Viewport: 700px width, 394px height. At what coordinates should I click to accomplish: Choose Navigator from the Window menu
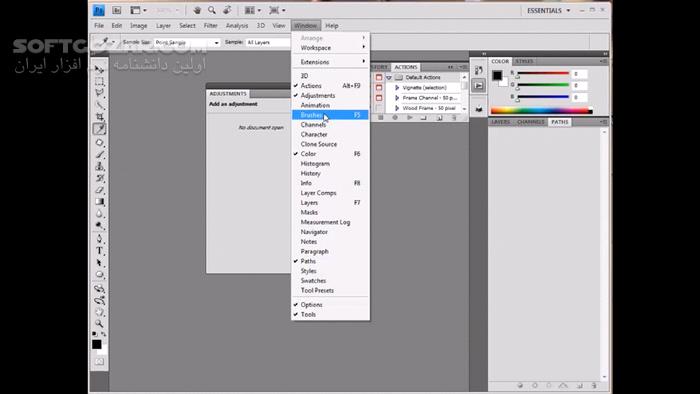click(x=330, y=232)
